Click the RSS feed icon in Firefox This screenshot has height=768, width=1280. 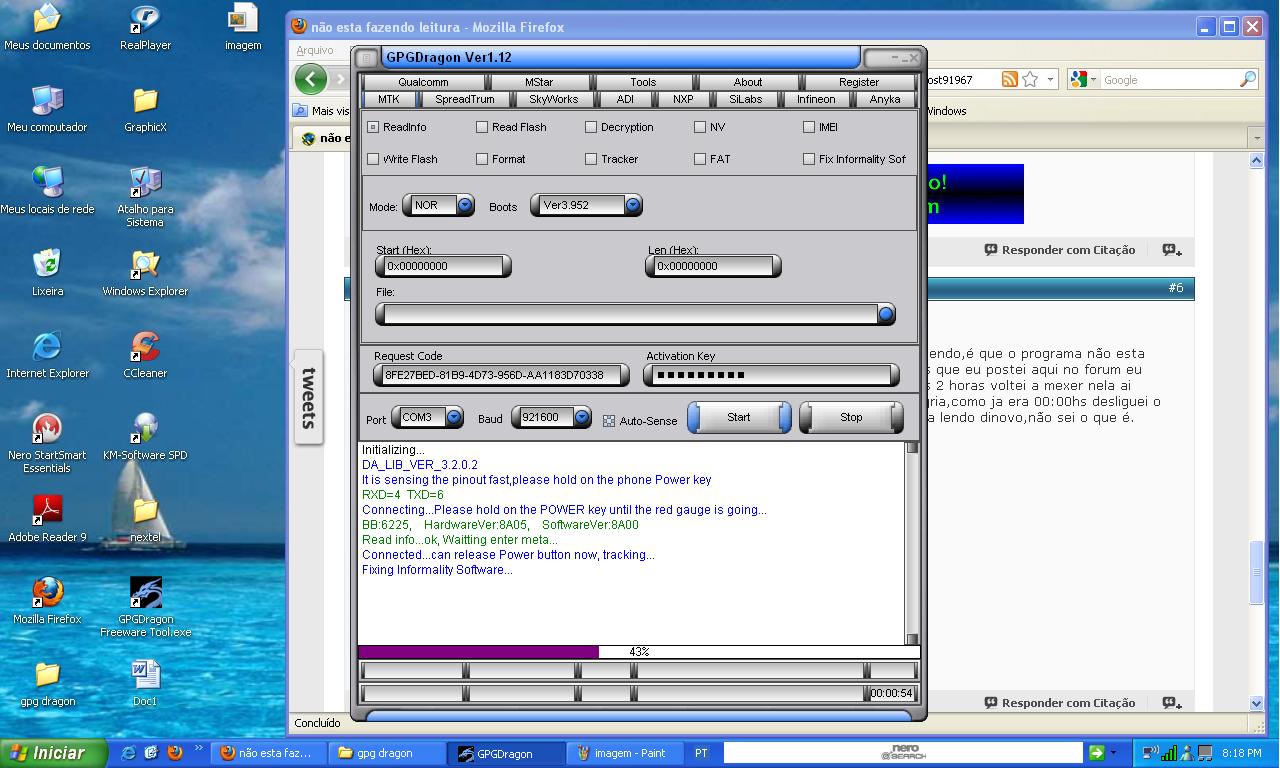(x=1010, y=79)
